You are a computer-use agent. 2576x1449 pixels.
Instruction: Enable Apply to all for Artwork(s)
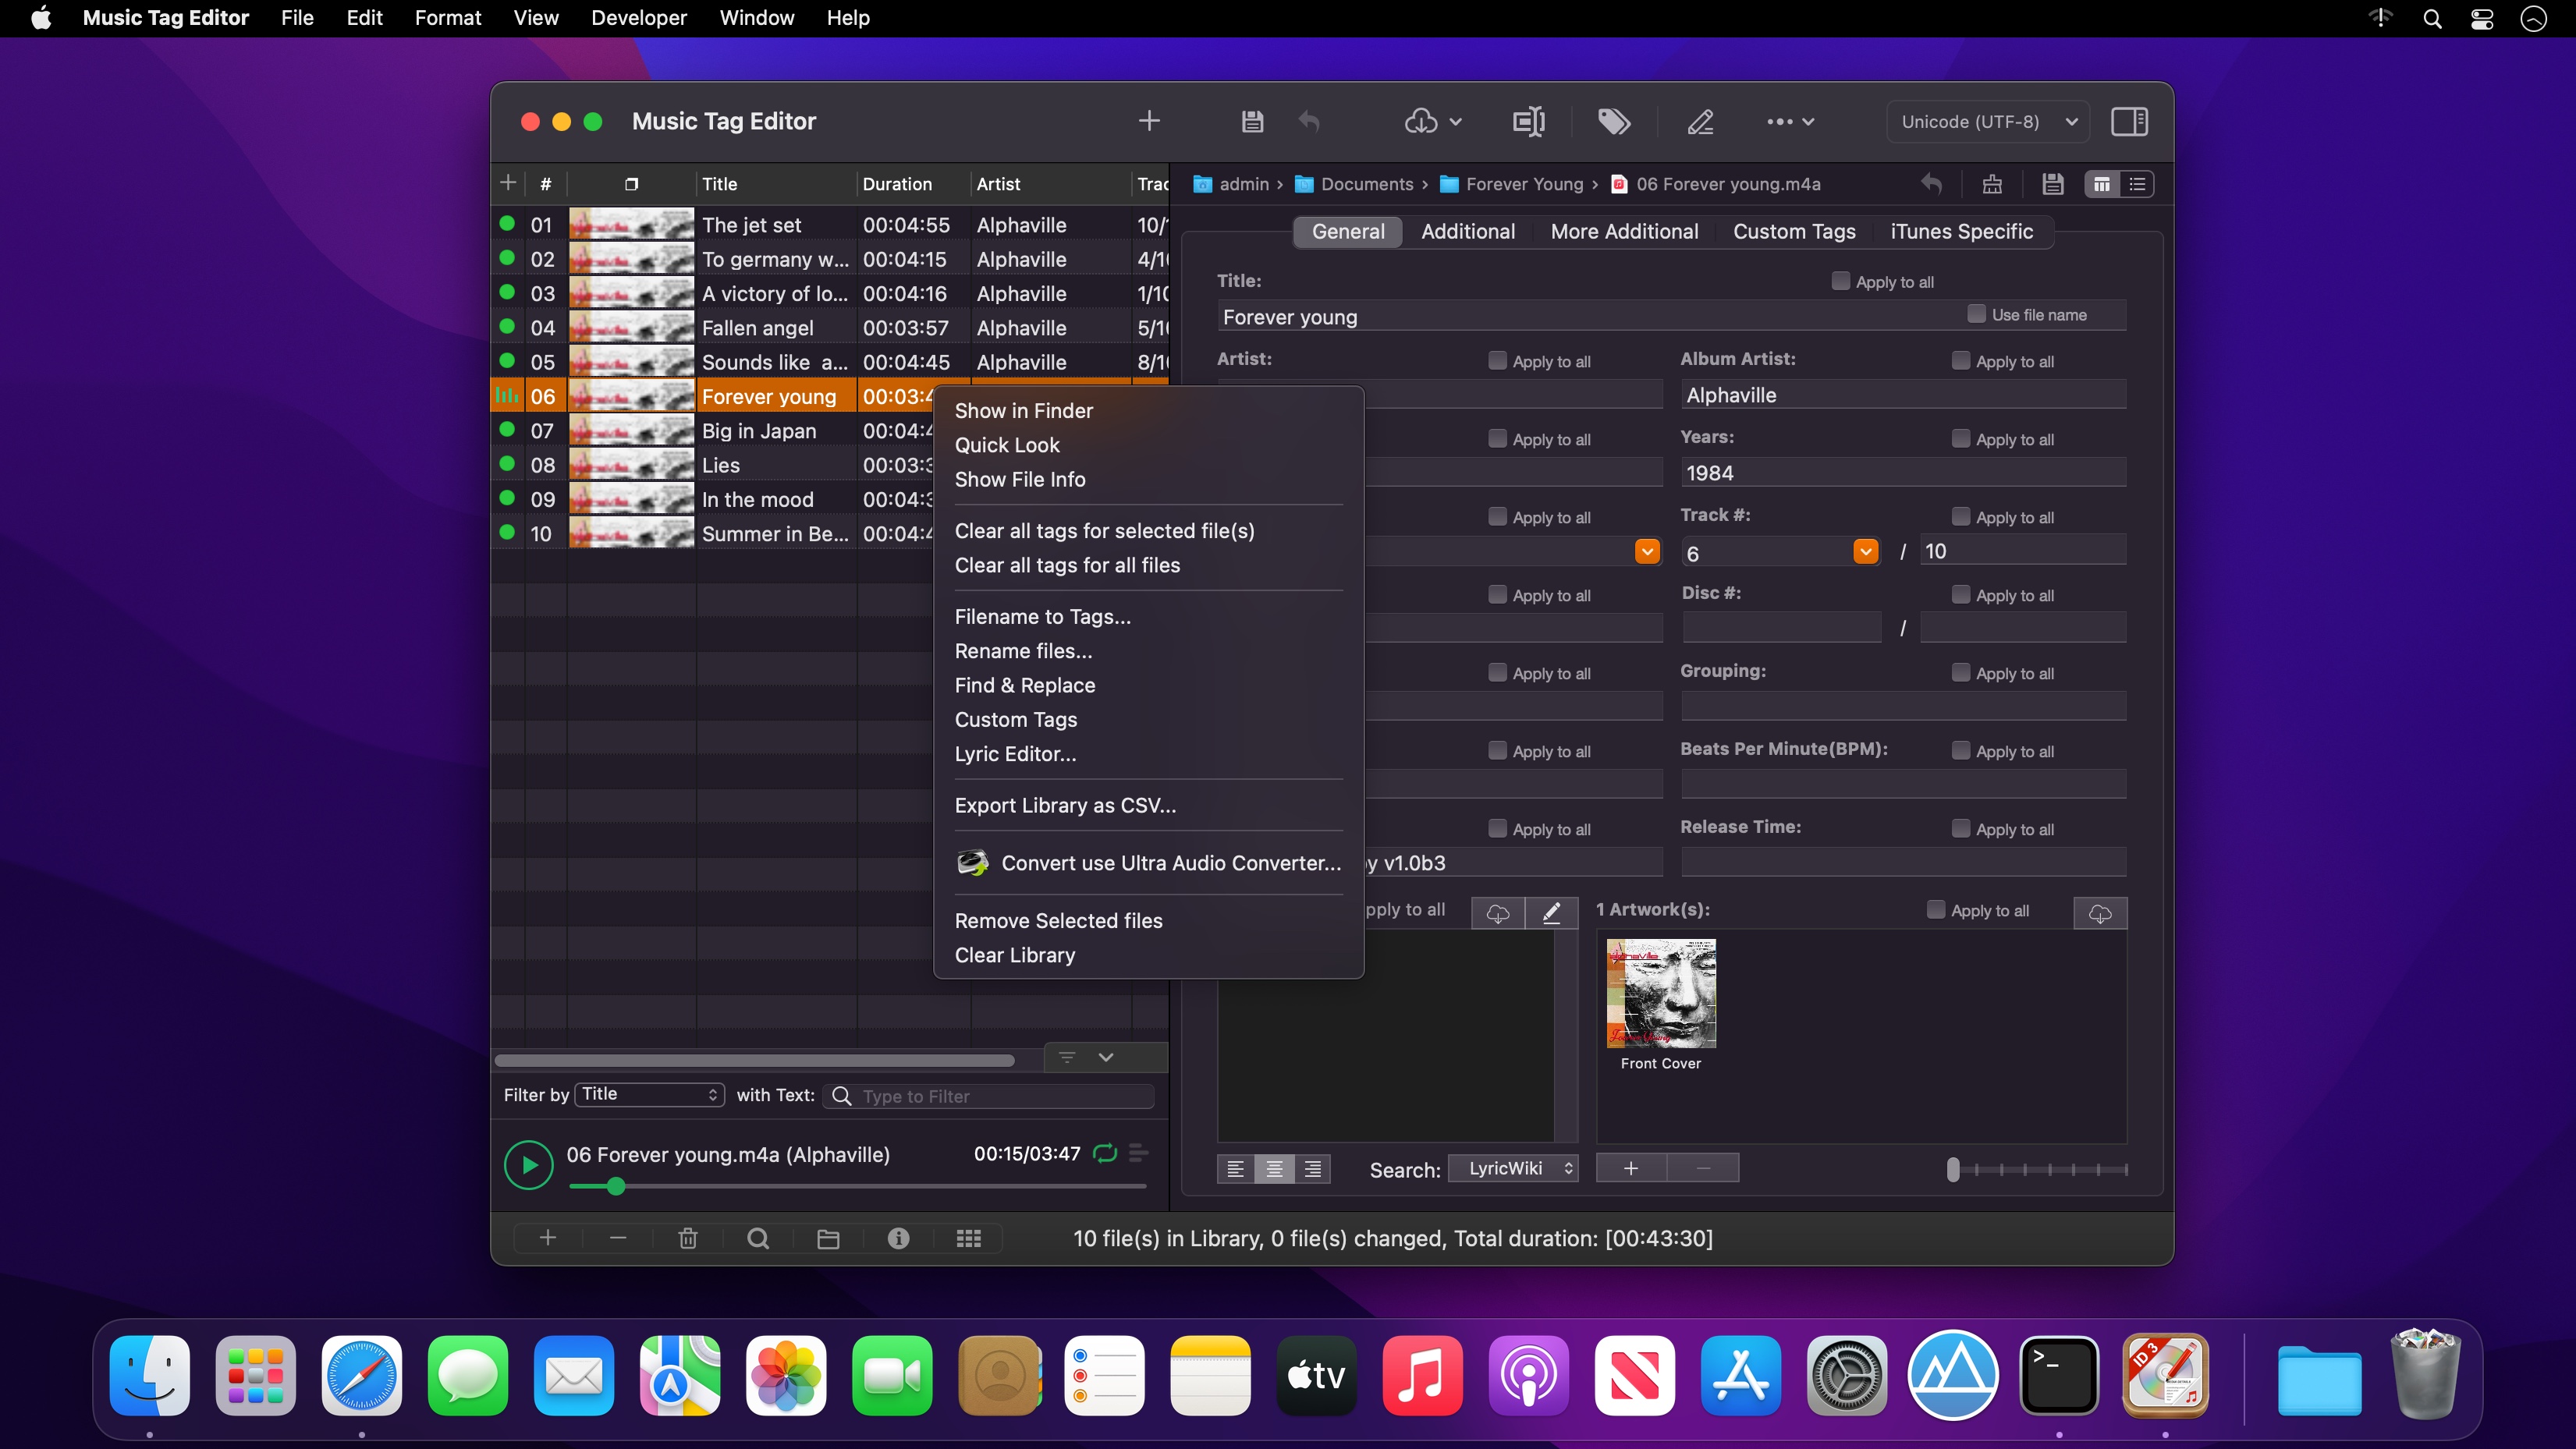click(1935, 909)
